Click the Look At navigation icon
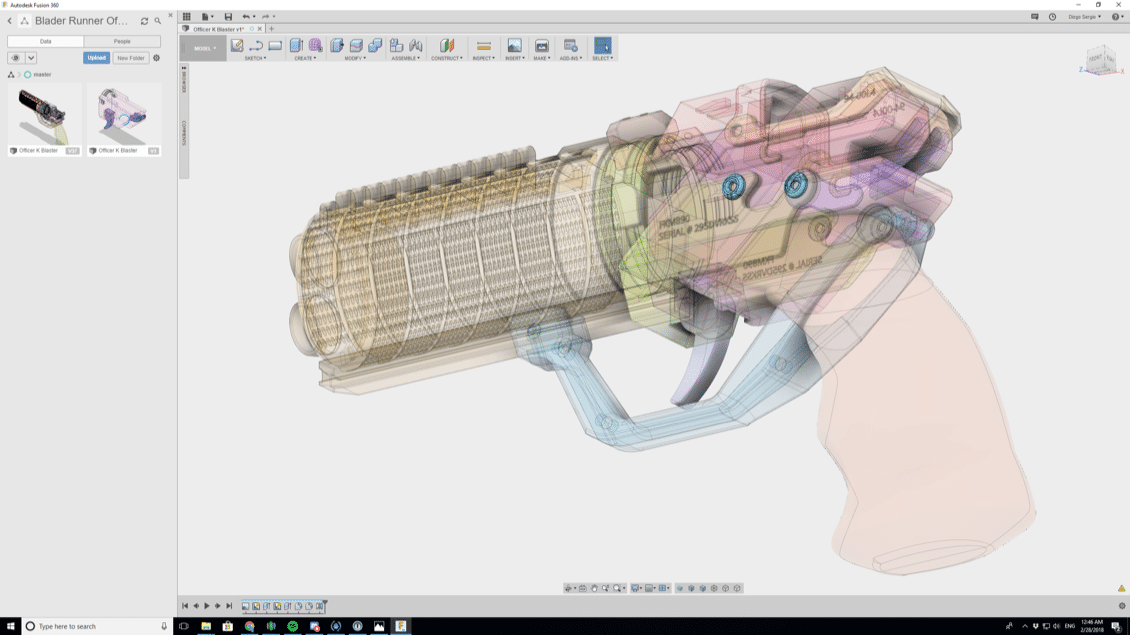Screen dimensions: 1130x635 tap(583, 588)
